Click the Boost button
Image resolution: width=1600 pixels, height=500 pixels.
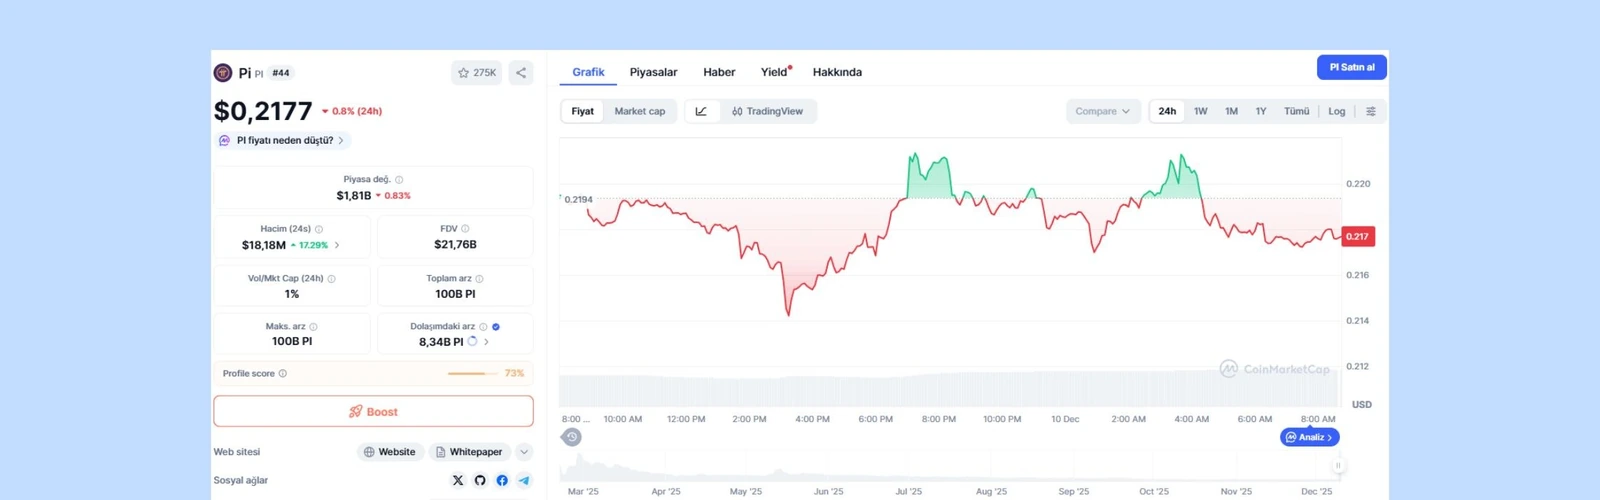(x=373, y=411)
